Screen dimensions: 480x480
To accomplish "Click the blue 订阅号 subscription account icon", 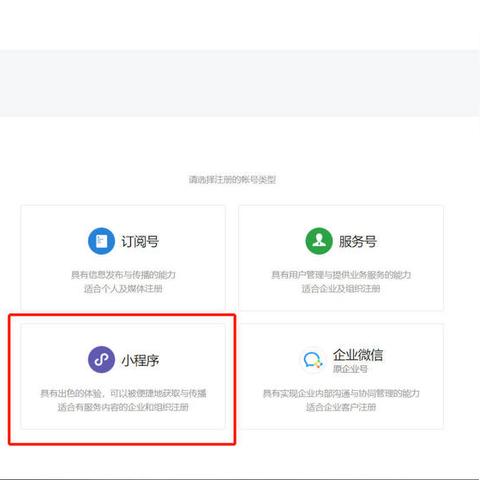I will point(101,241).
